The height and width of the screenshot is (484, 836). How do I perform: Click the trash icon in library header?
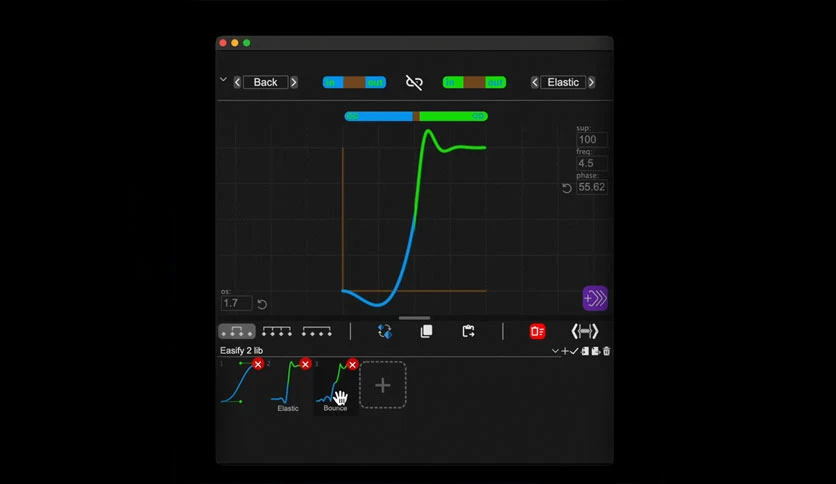[x=606, y=351]
